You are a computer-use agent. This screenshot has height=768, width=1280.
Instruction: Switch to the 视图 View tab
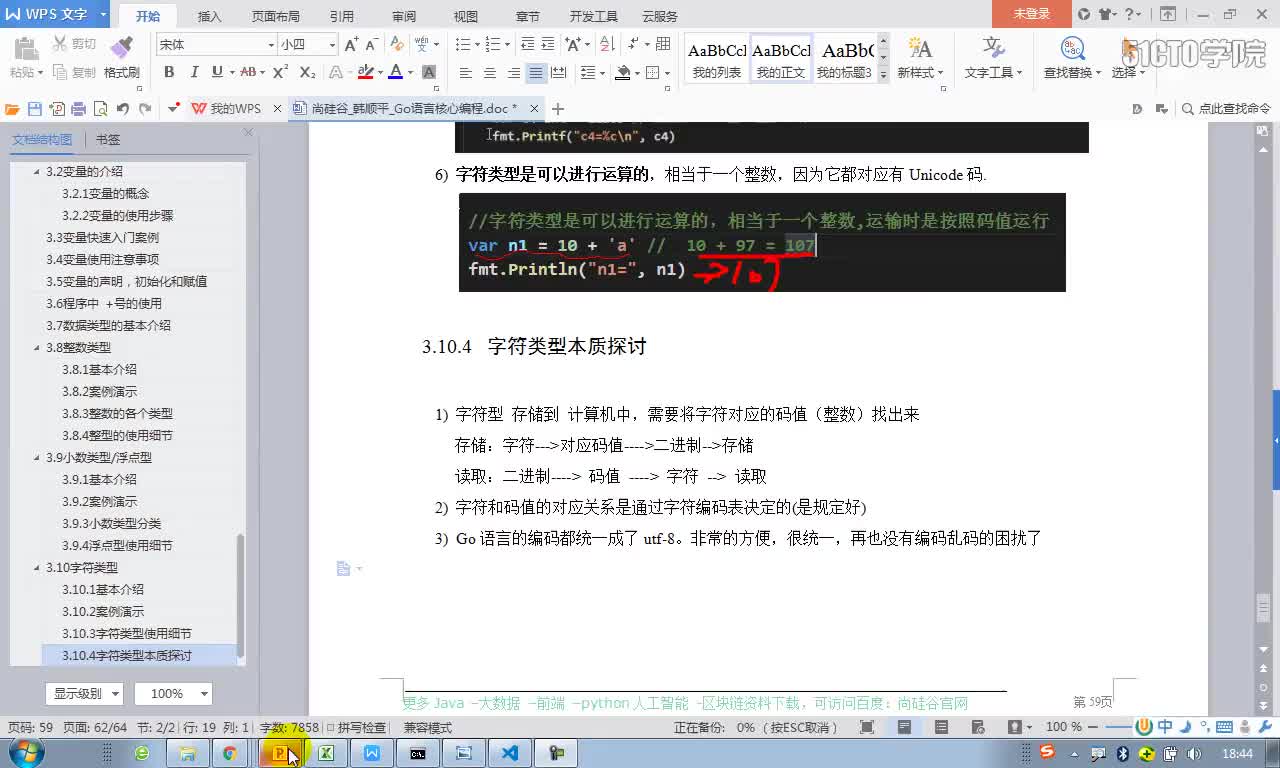click(x=466, y=16)
